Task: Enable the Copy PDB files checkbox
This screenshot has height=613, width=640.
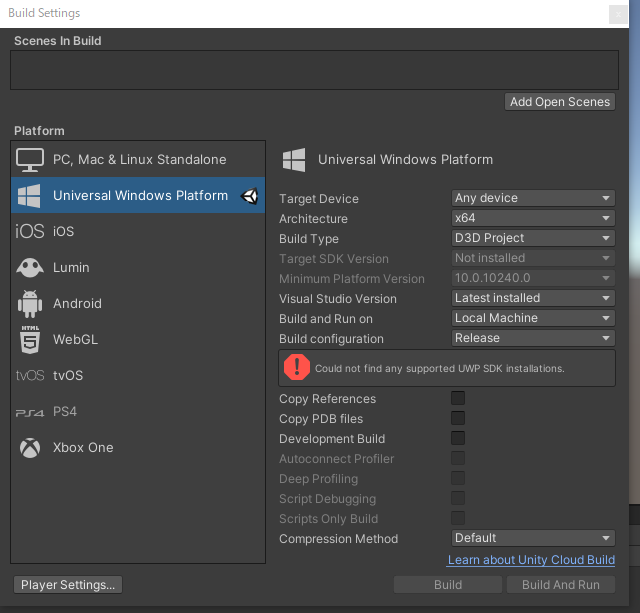Action: pyautogui.click(x=458, y=418)
